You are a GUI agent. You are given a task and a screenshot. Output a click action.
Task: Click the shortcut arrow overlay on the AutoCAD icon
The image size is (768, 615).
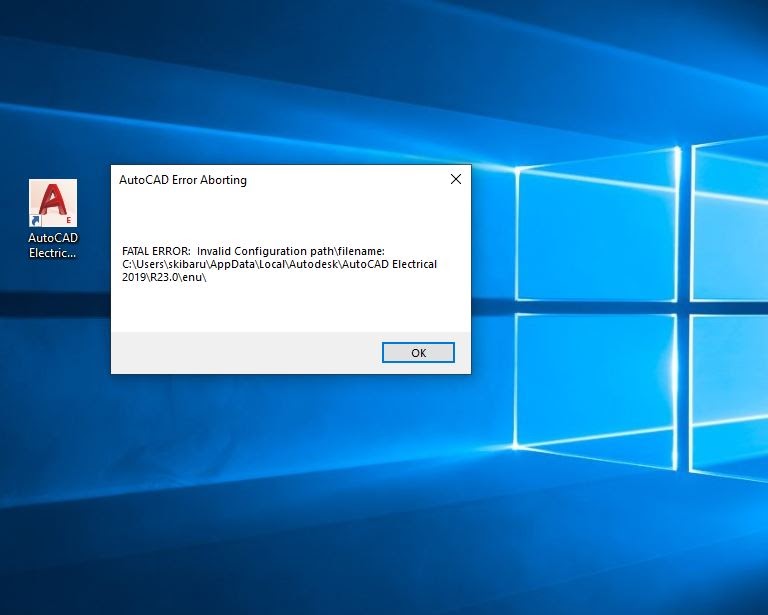36,221
